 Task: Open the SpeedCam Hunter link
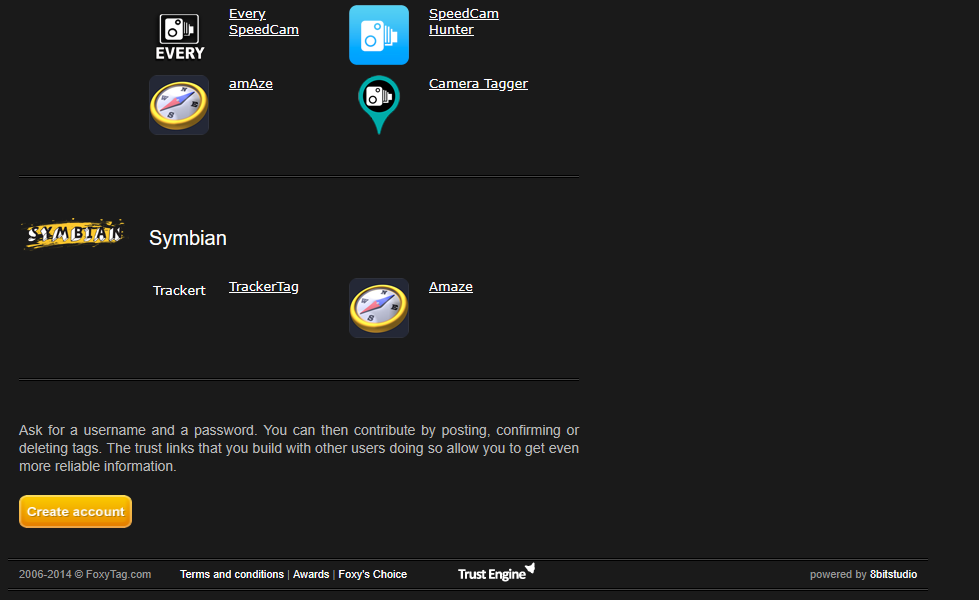pos(463,22)
